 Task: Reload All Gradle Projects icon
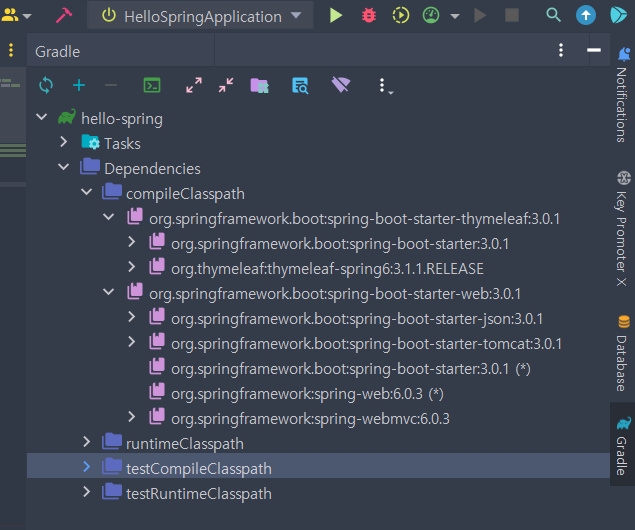46,85
